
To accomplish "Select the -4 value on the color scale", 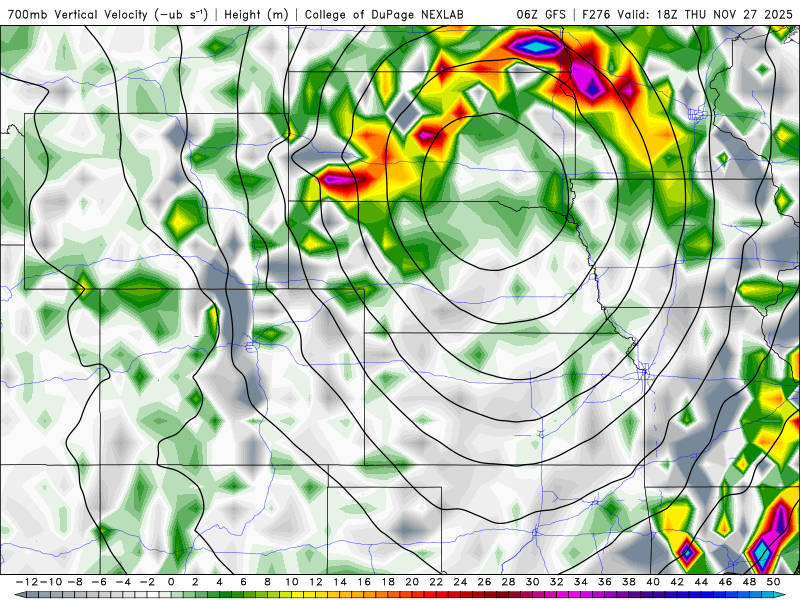I will pyautogui.click(x=123, y=582).
